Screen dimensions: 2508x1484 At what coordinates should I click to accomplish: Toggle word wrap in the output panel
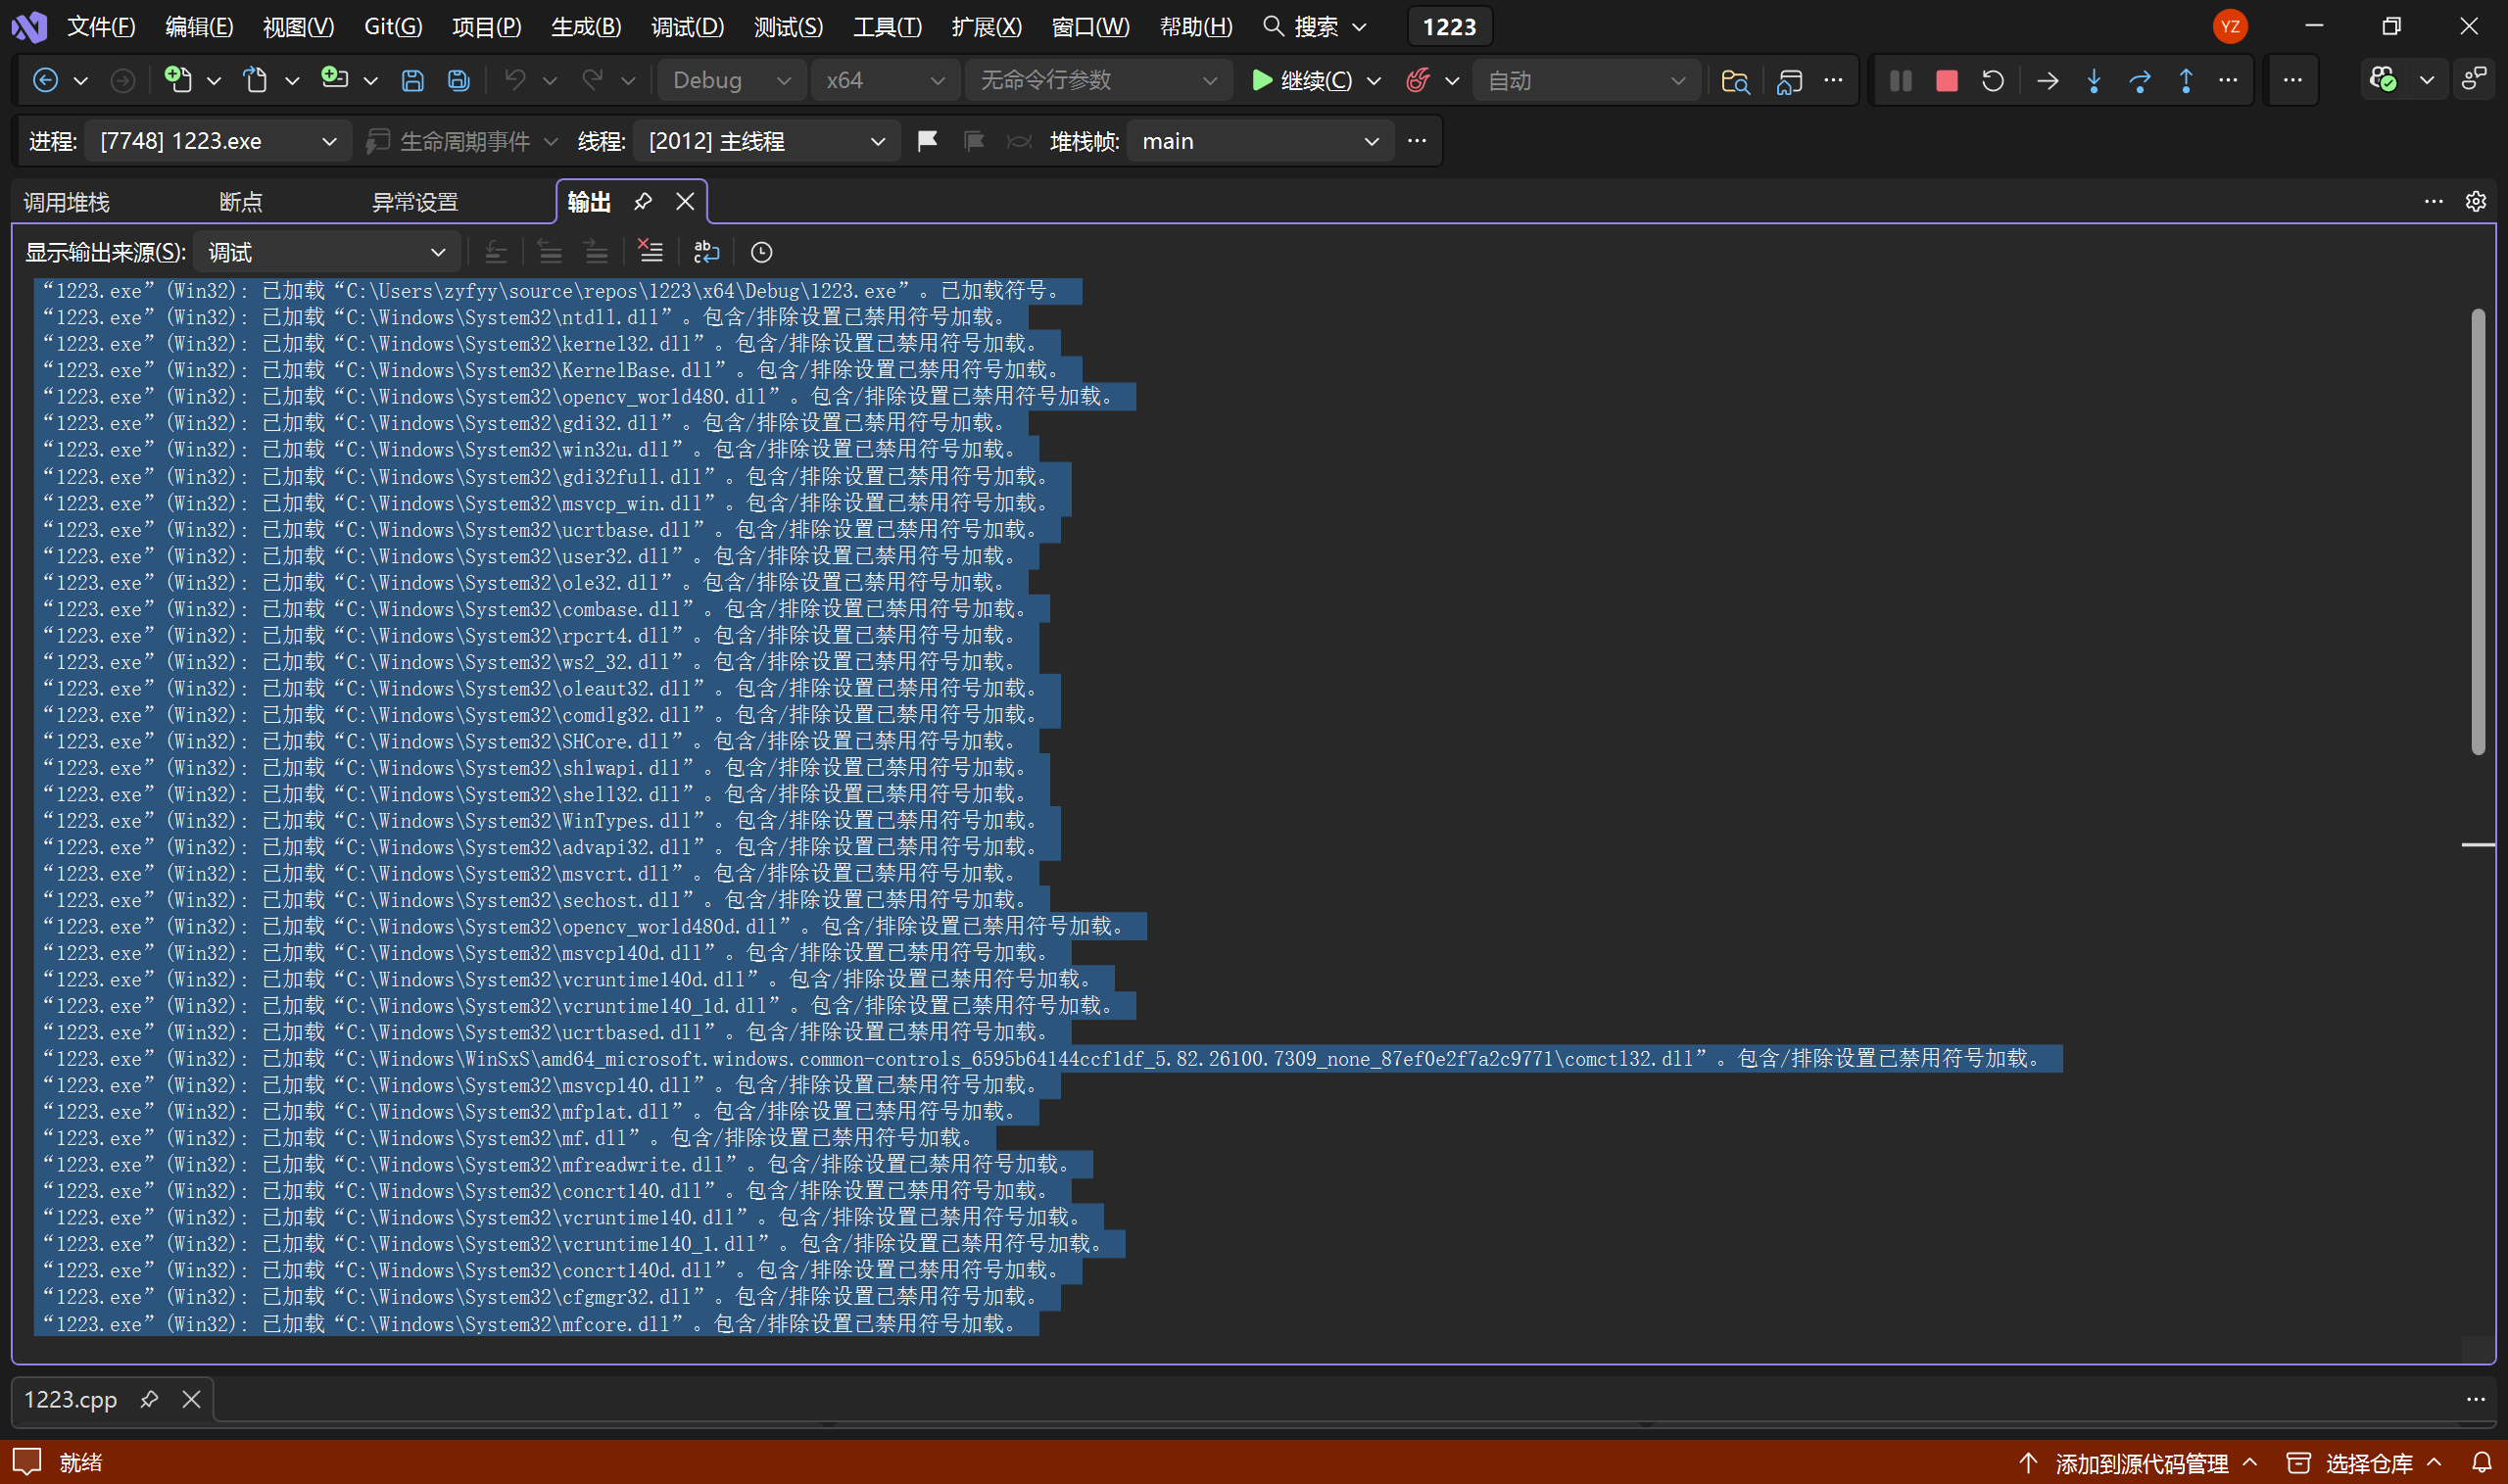tap(706, 252)
